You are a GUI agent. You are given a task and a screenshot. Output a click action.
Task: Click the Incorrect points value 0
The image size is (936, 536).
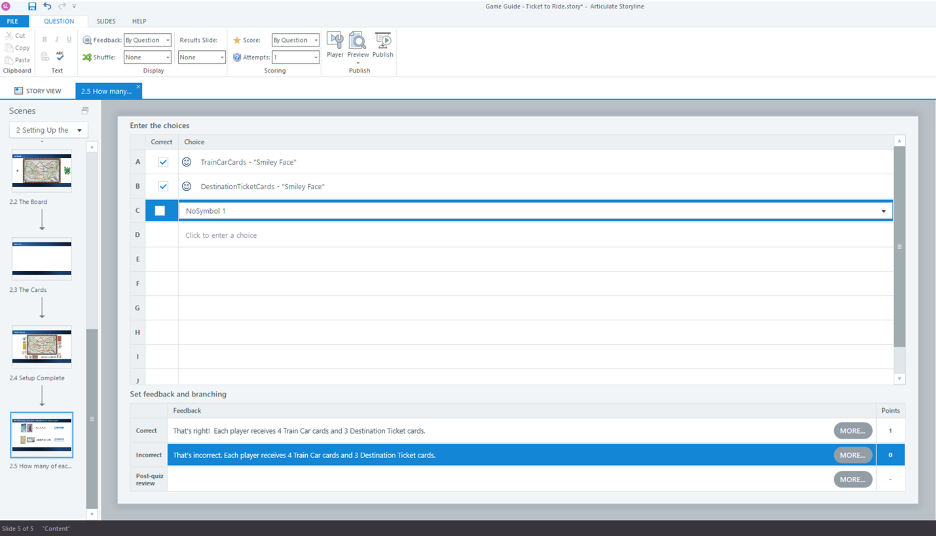[x=890, y=455]
